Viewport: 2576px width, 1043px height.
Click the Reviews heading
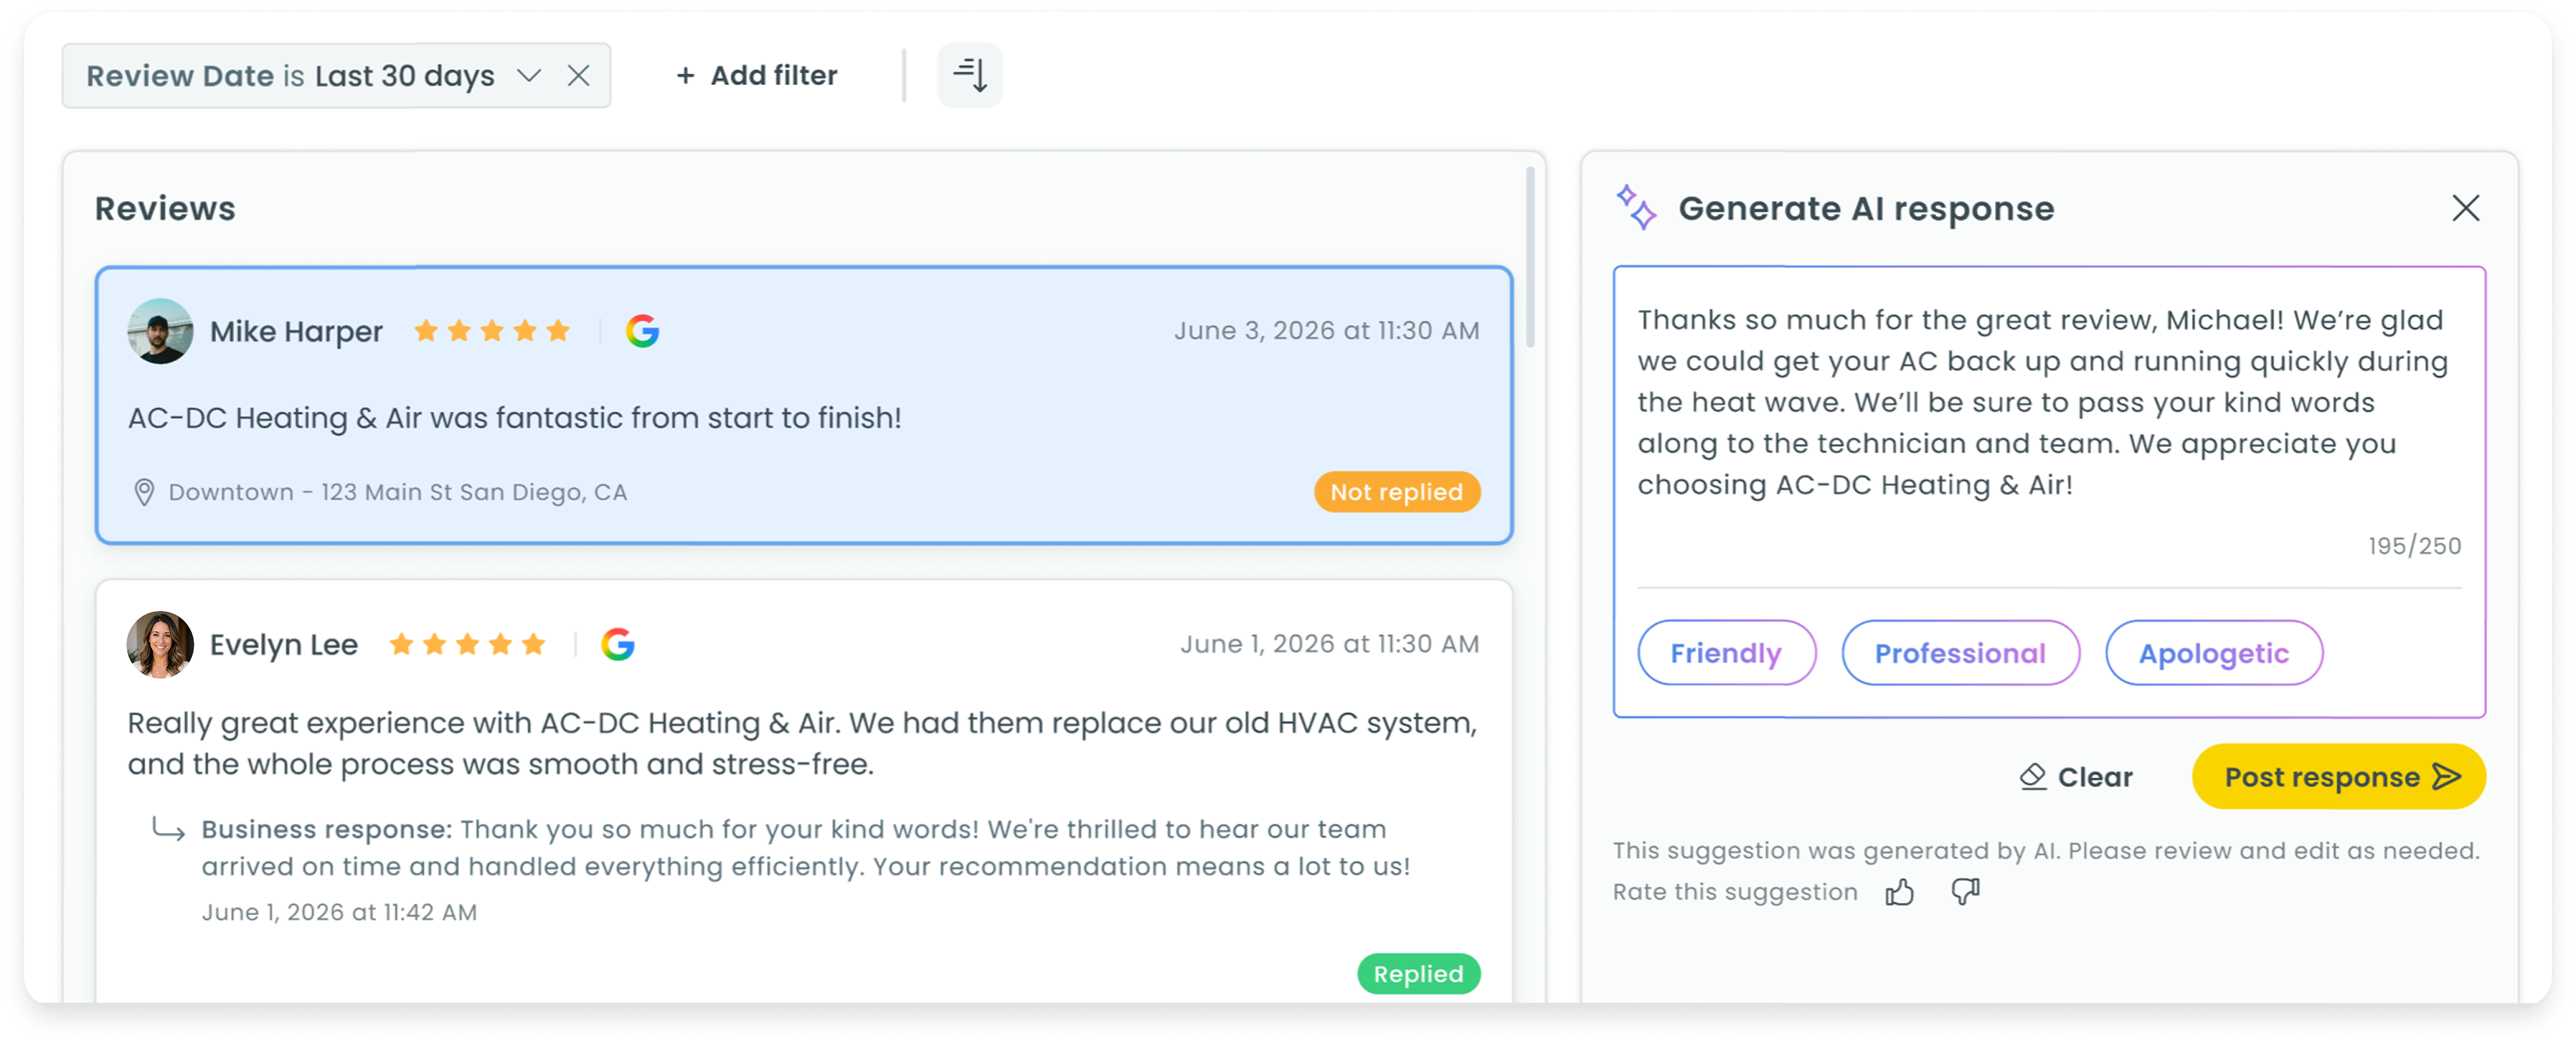tap(165, 209)
